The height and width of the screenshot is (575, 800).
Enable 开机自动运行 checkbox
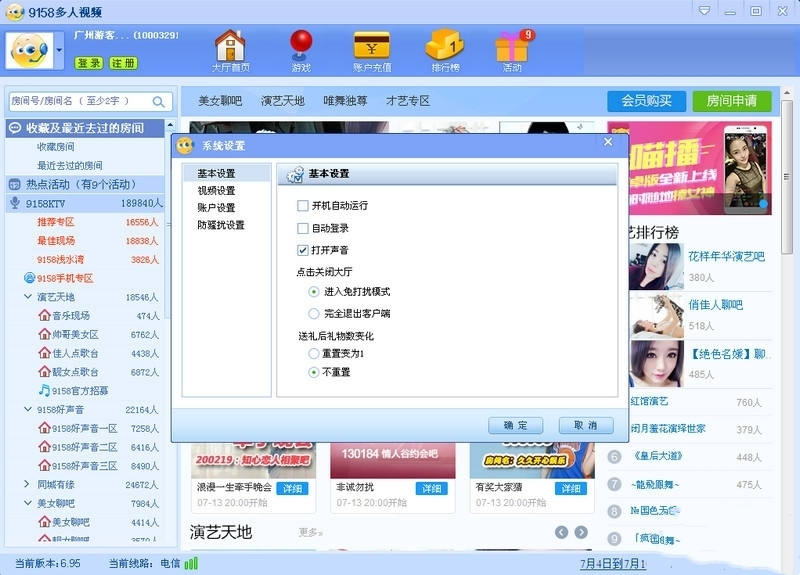(303, 206)
